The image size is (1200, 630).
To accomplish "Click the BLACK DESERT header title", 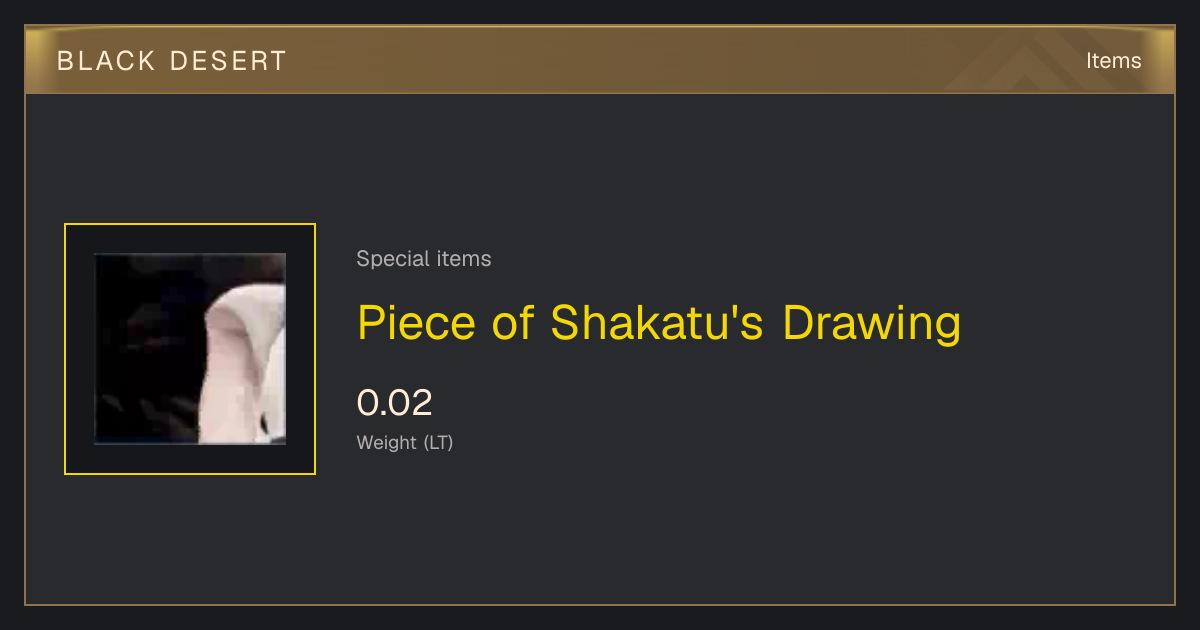I will coord(172,61).
